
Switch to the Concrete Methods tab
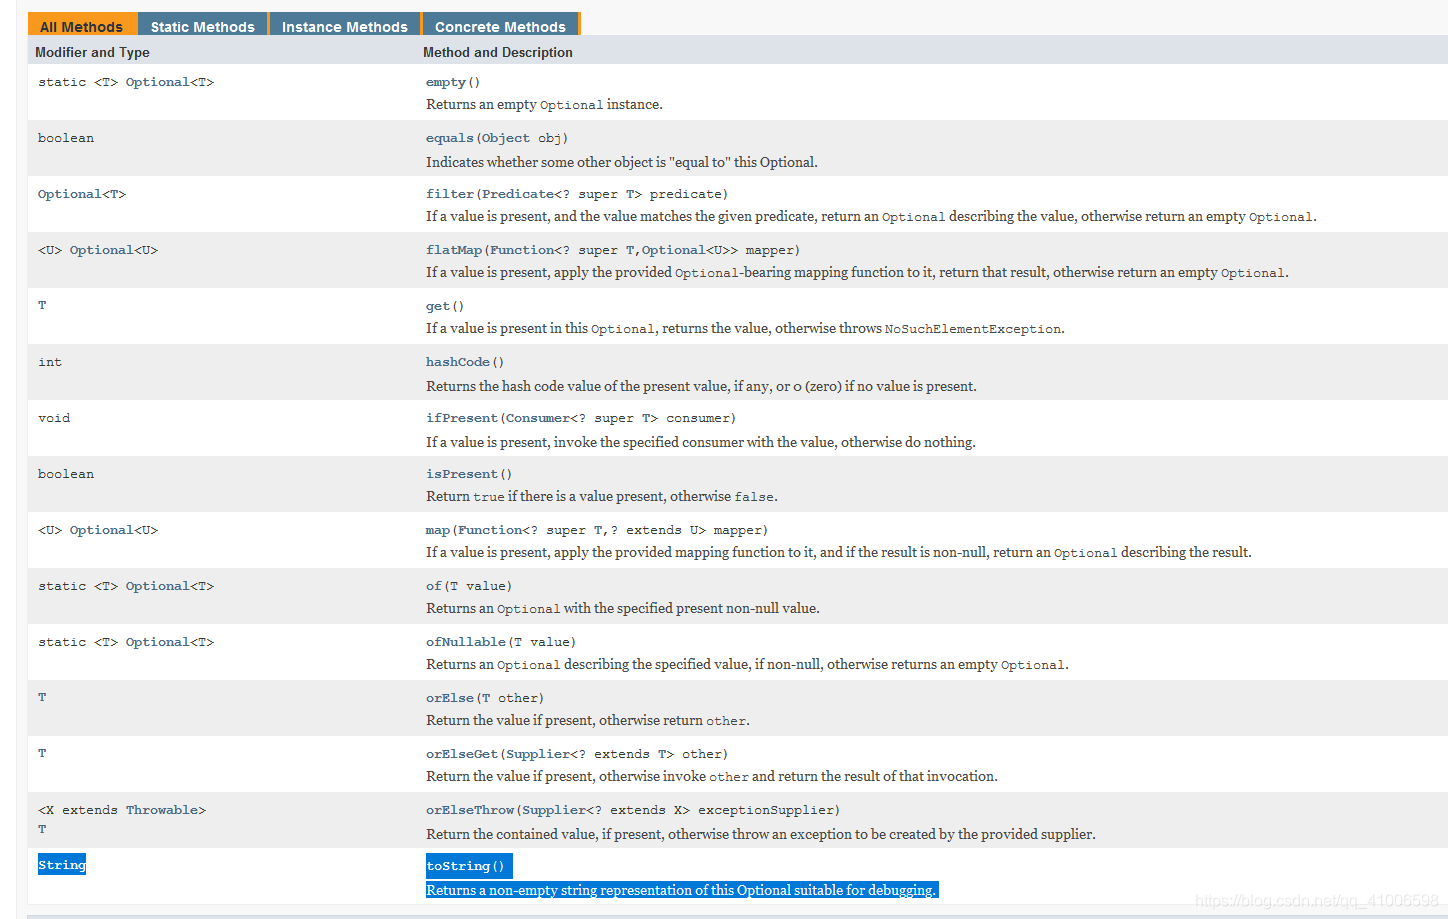(500, 26)
